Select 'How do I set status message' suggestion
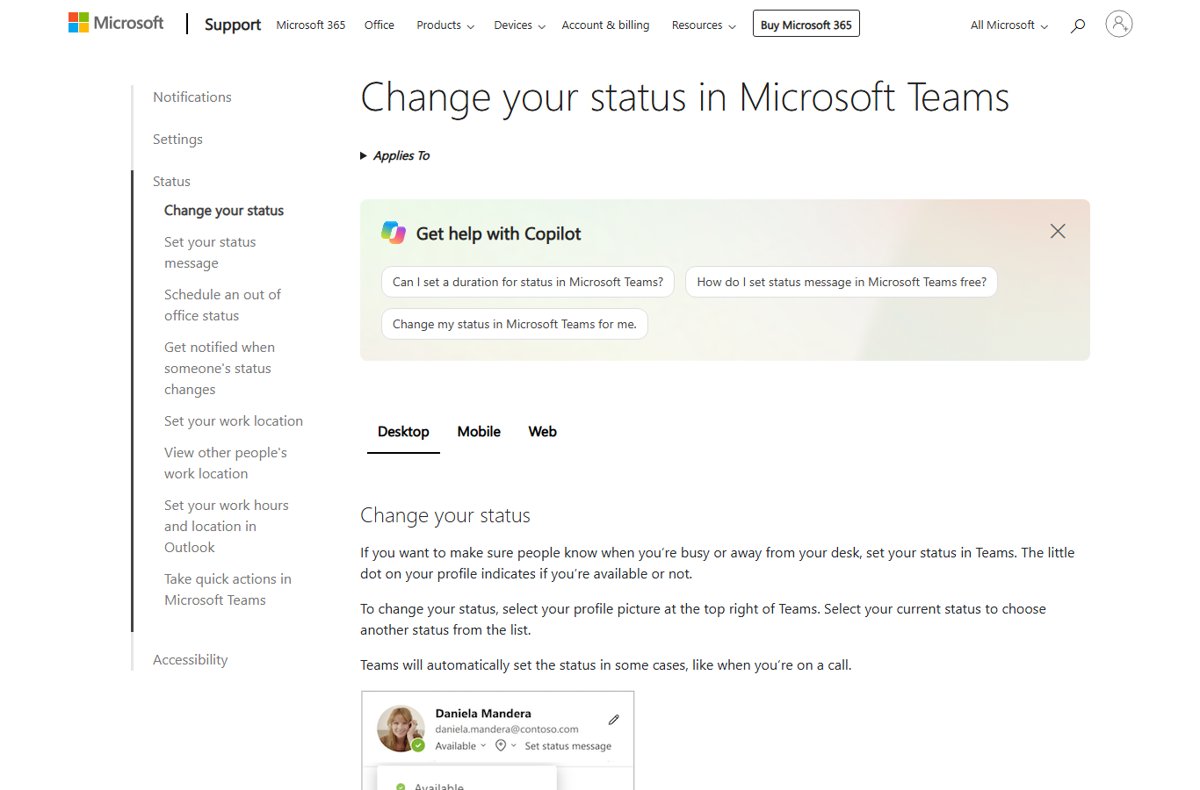The image size is (1200, 790). pos(841,282)
